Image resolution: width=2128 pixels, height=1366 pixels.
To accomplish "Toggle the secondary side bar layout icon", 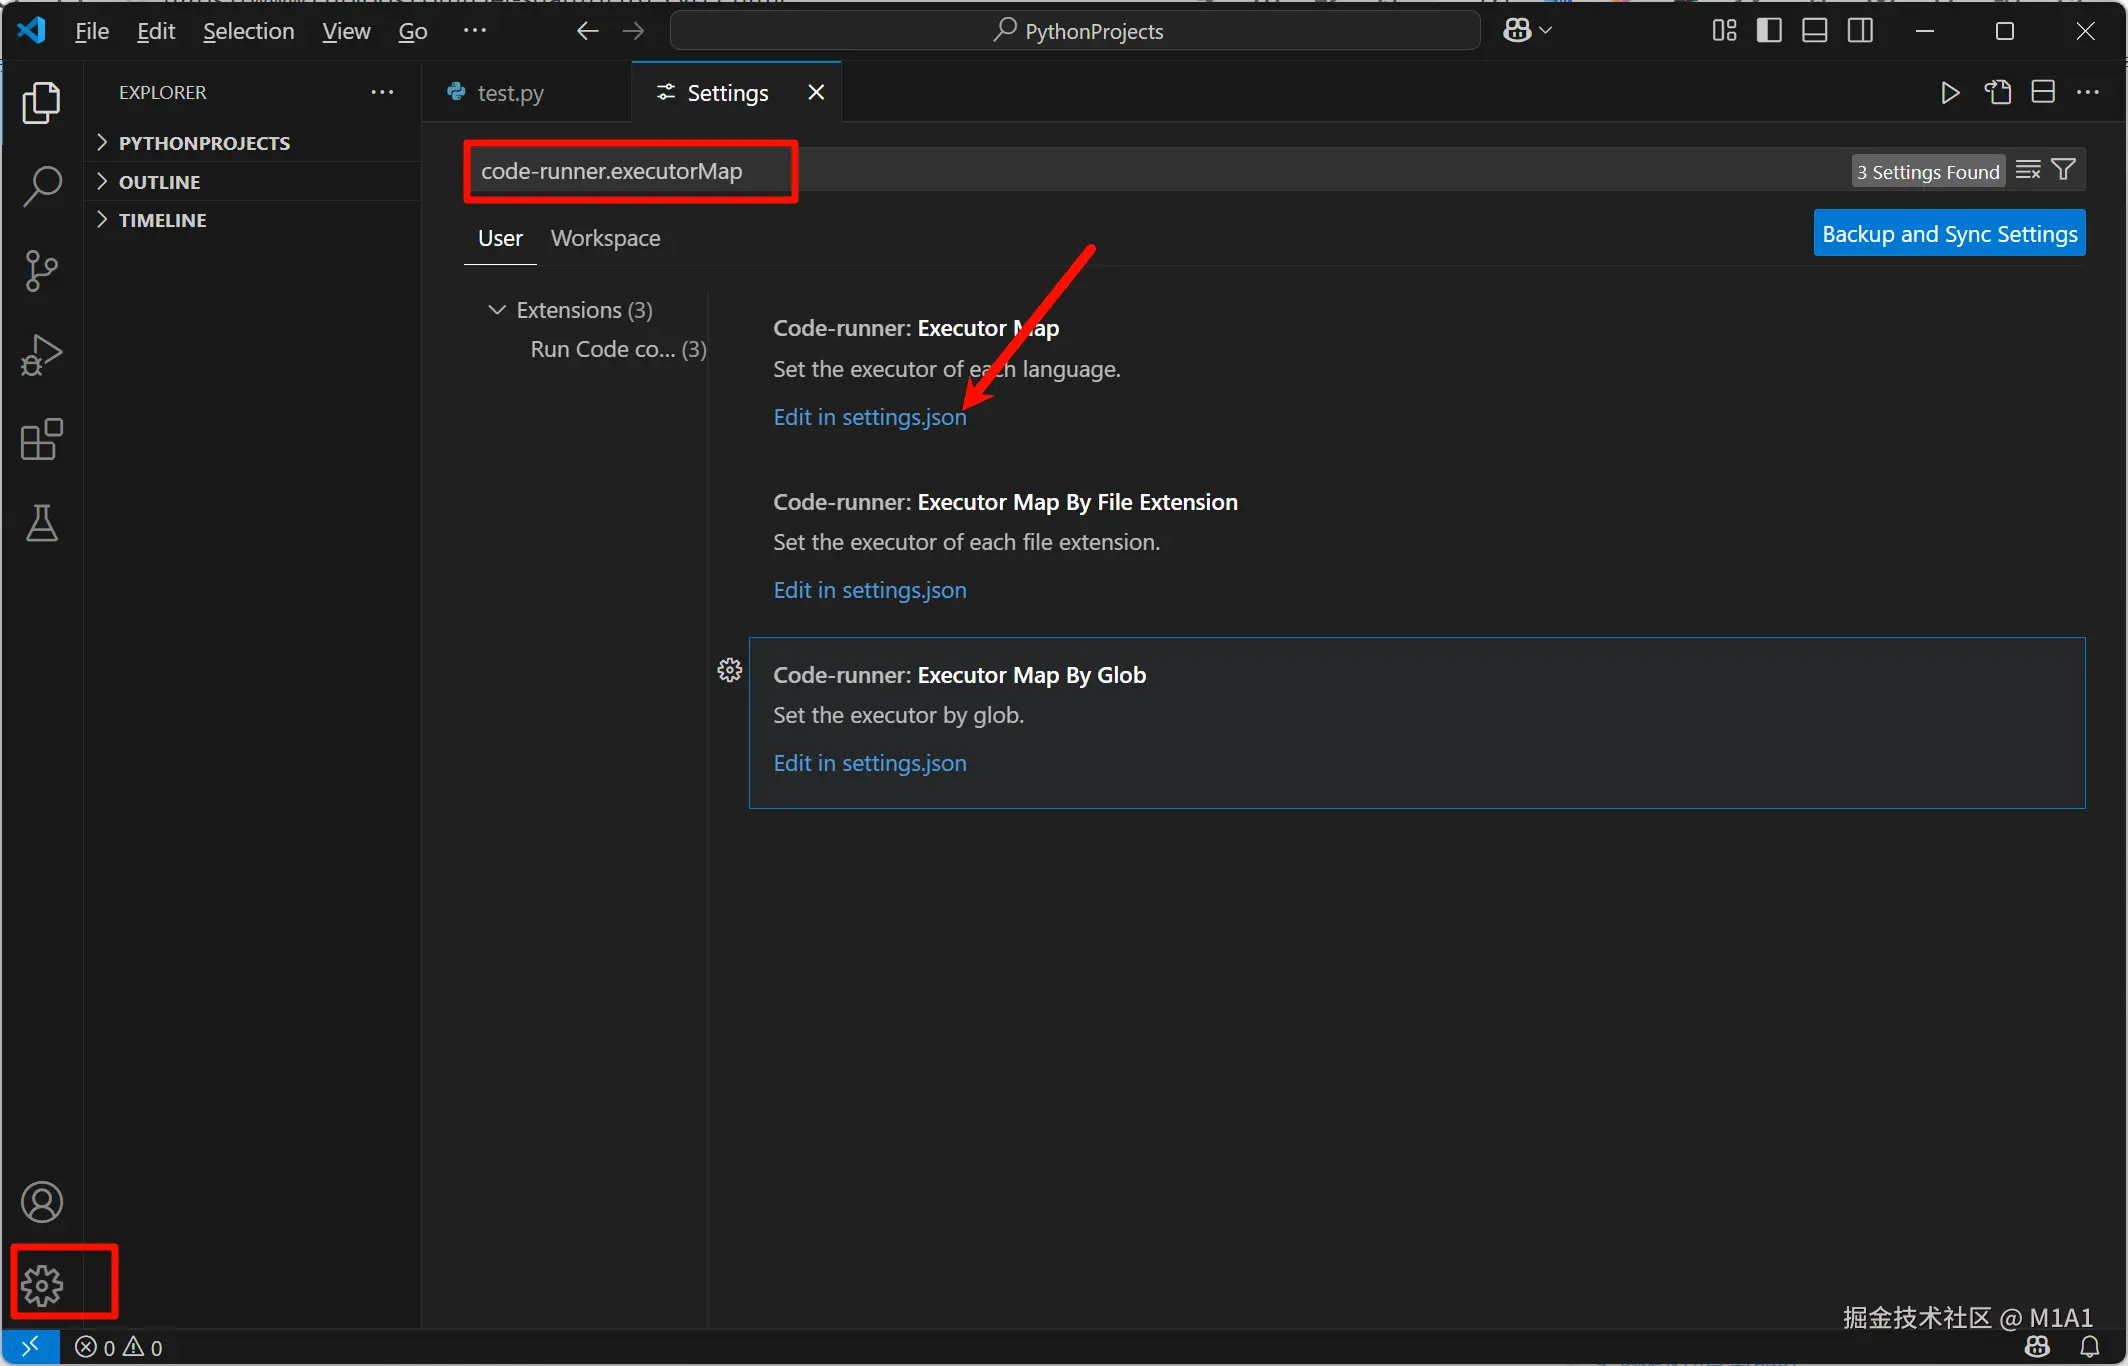I will pos(1860,31).
